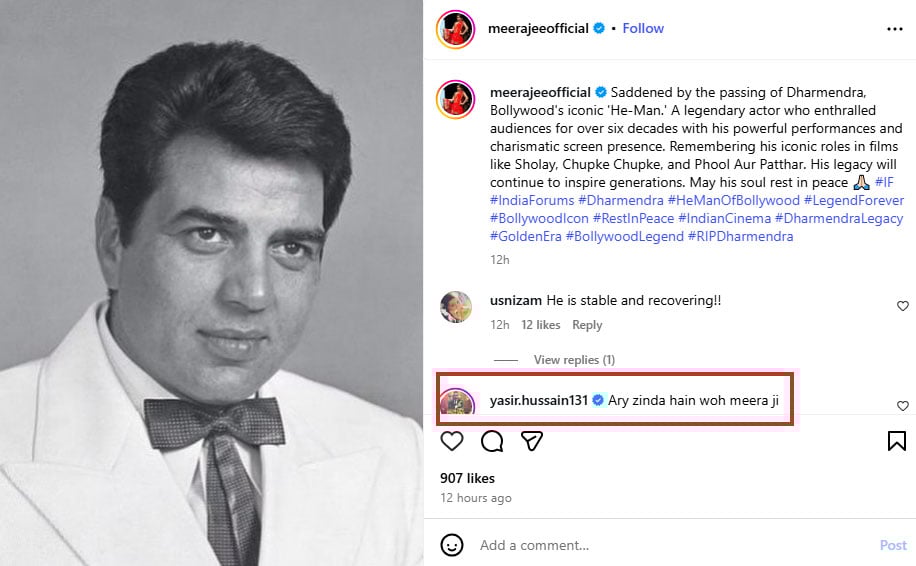916x566 pixels.
Task: View the 12 likes on usnizam's comment
Action: pos(541,325)
